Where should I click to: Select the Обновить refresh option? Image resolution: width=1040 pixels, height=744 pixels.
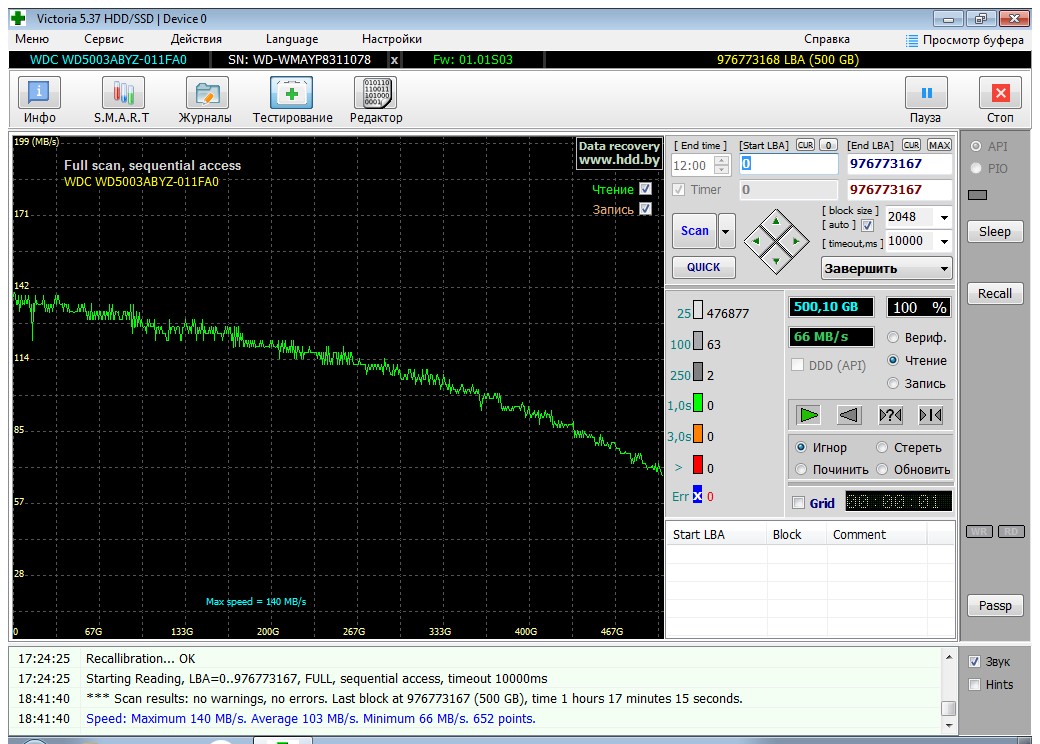coord(882,469)
